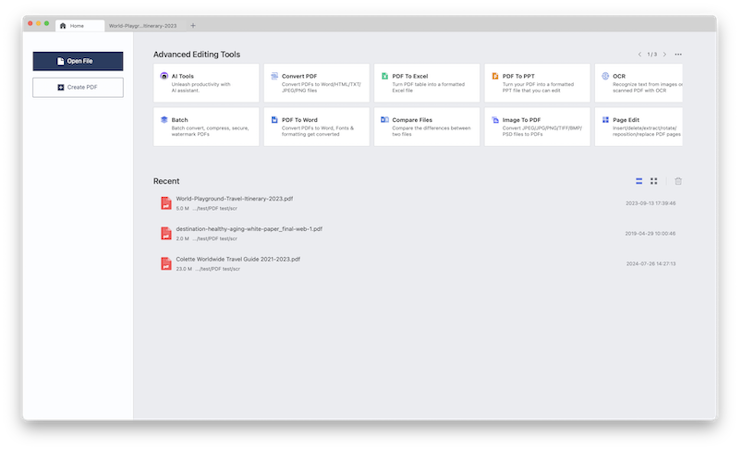Select the PDF To Word icon
Screen dimensions: 739x450
coord(274,120)
